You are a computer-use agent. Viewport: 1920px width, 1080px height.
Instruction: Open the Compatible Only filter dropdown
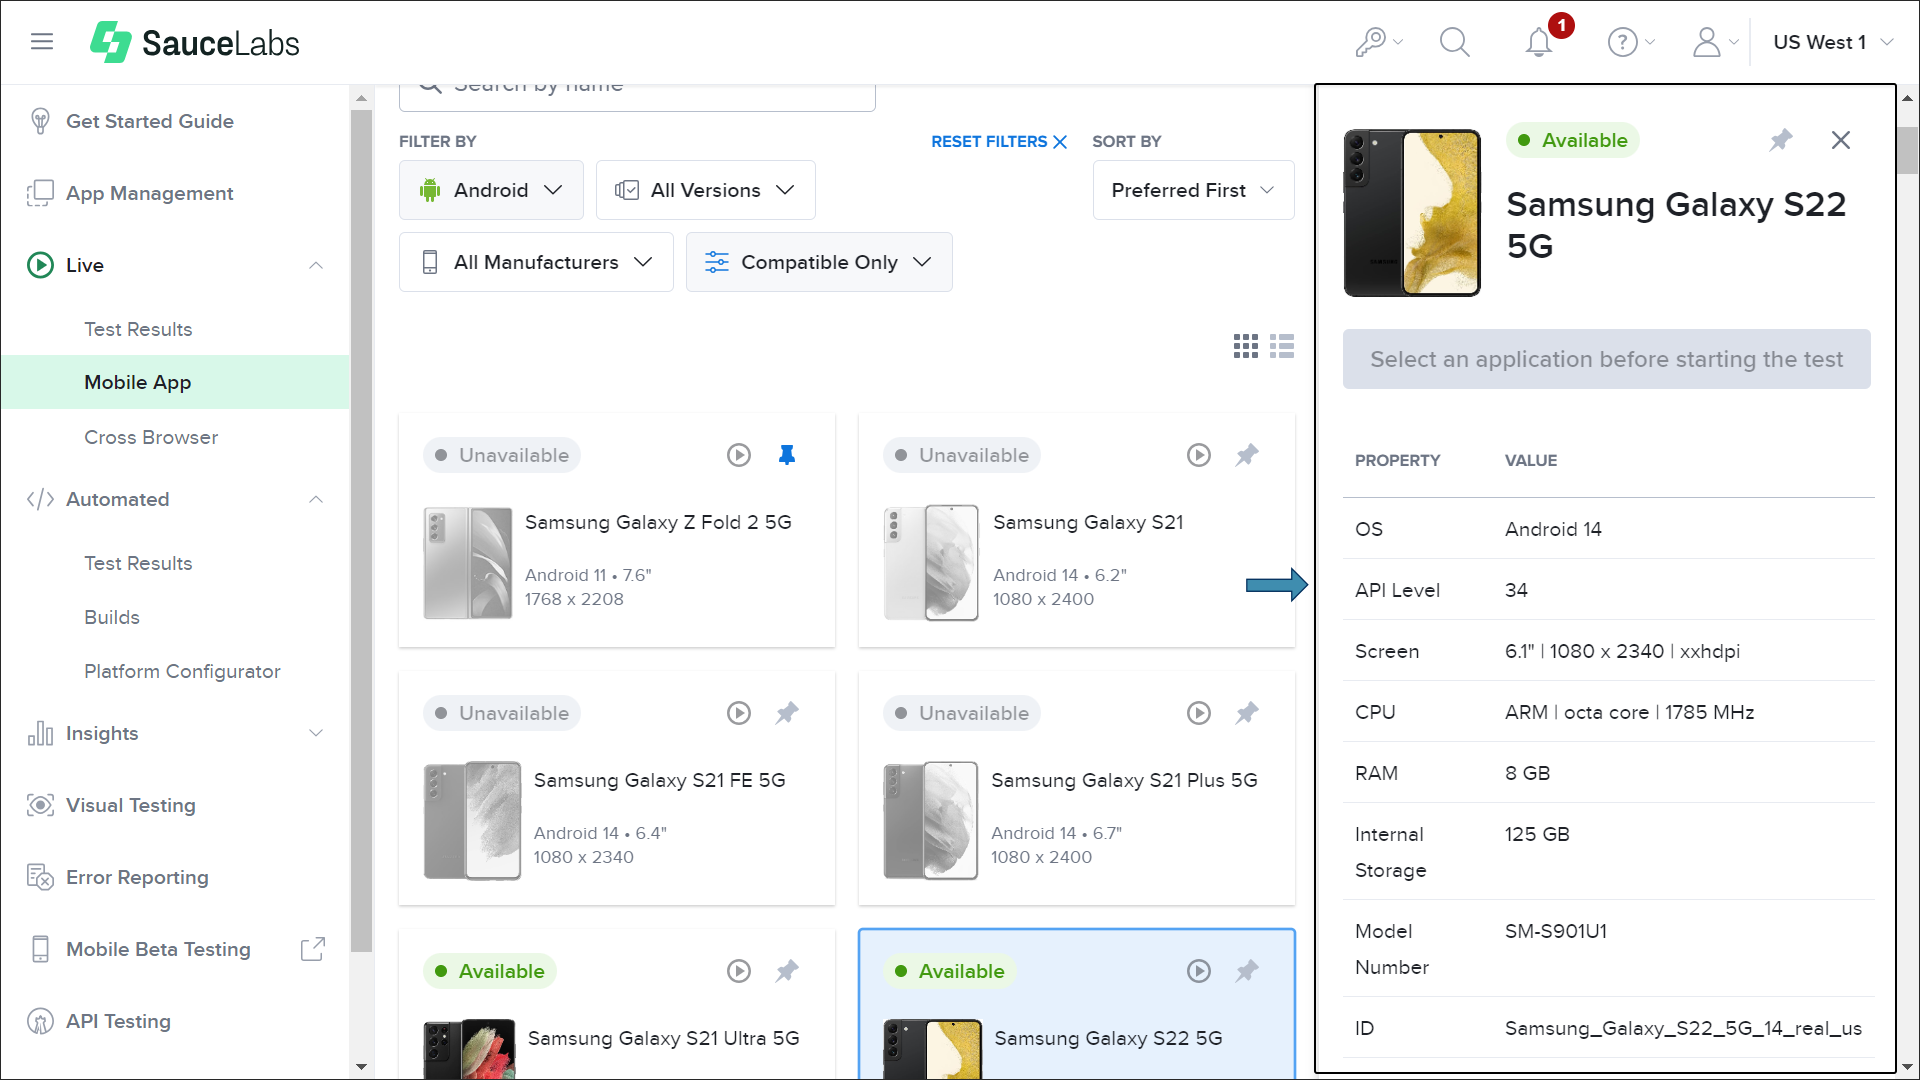819,262
